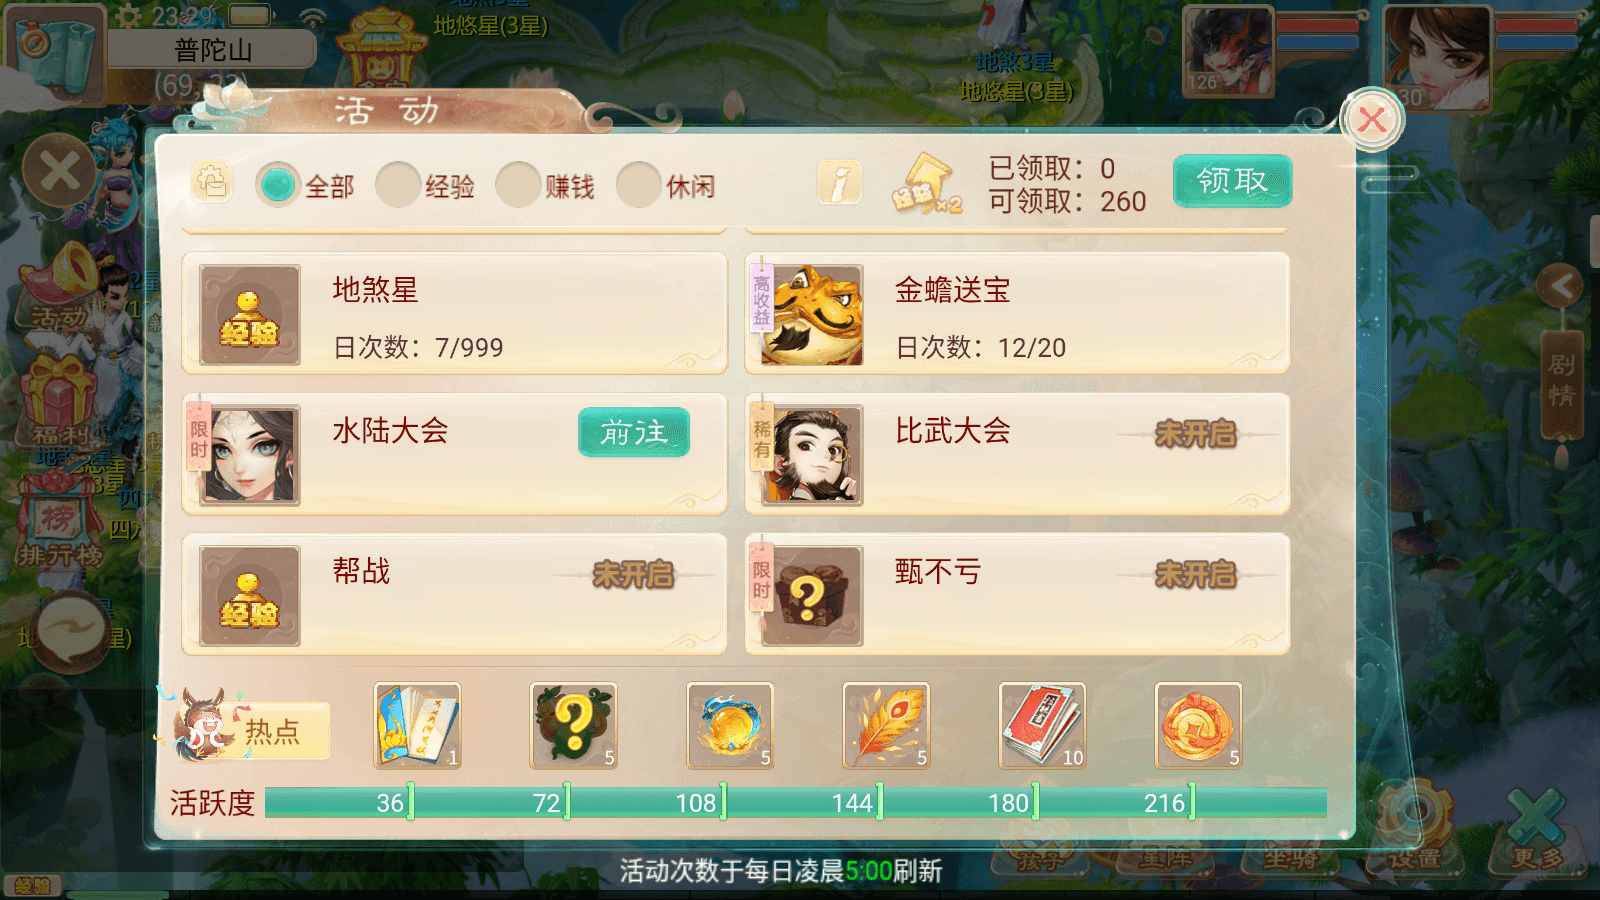Screen dimensions: 1600x900
Task: Select the 休闲 filter radio button
Action: point(639,185)
